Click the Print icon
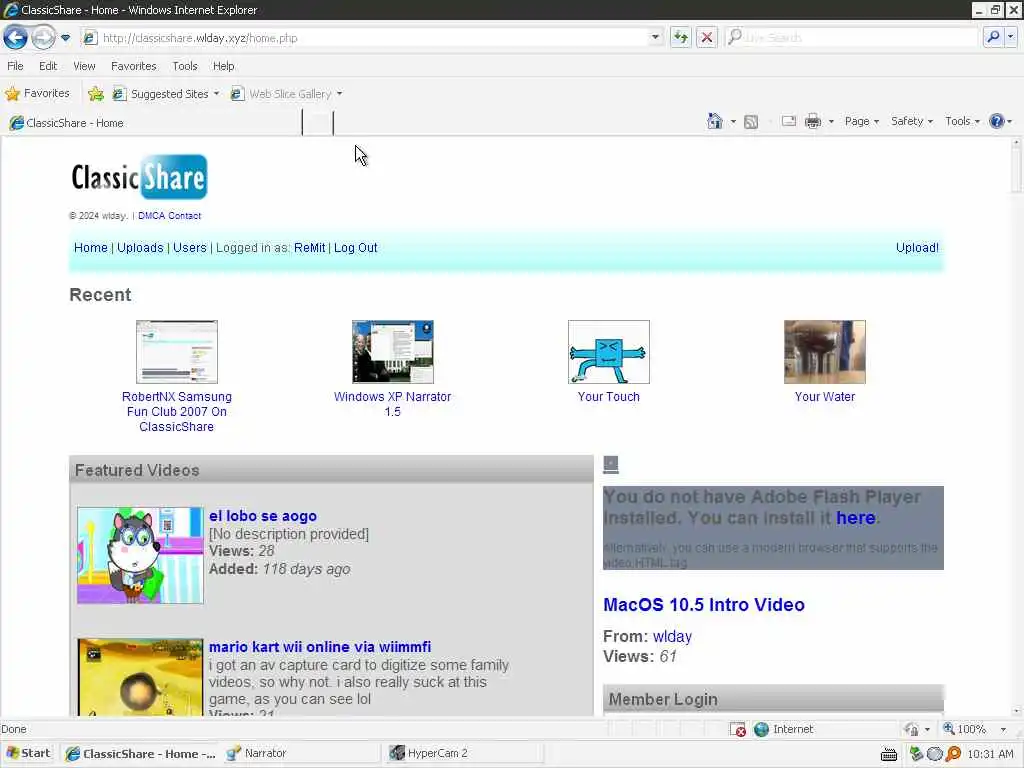The height and width of the screenshot is (768, 1024). pos(813,121)
